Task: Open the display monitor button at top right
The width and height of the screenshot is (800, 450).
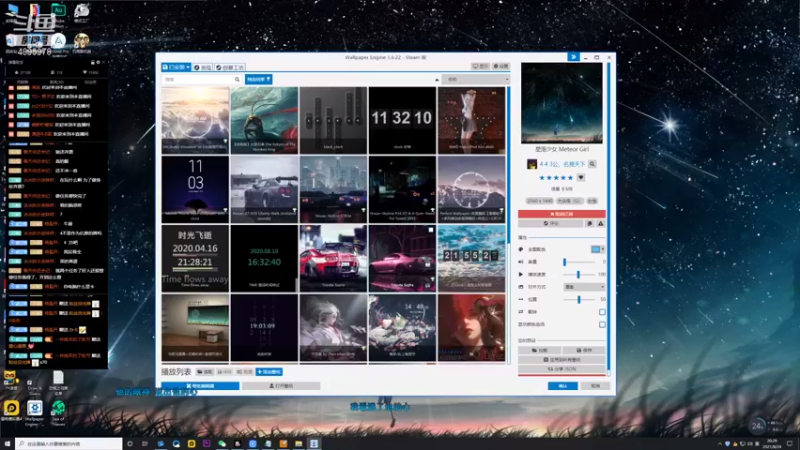Action: (480, 66)
